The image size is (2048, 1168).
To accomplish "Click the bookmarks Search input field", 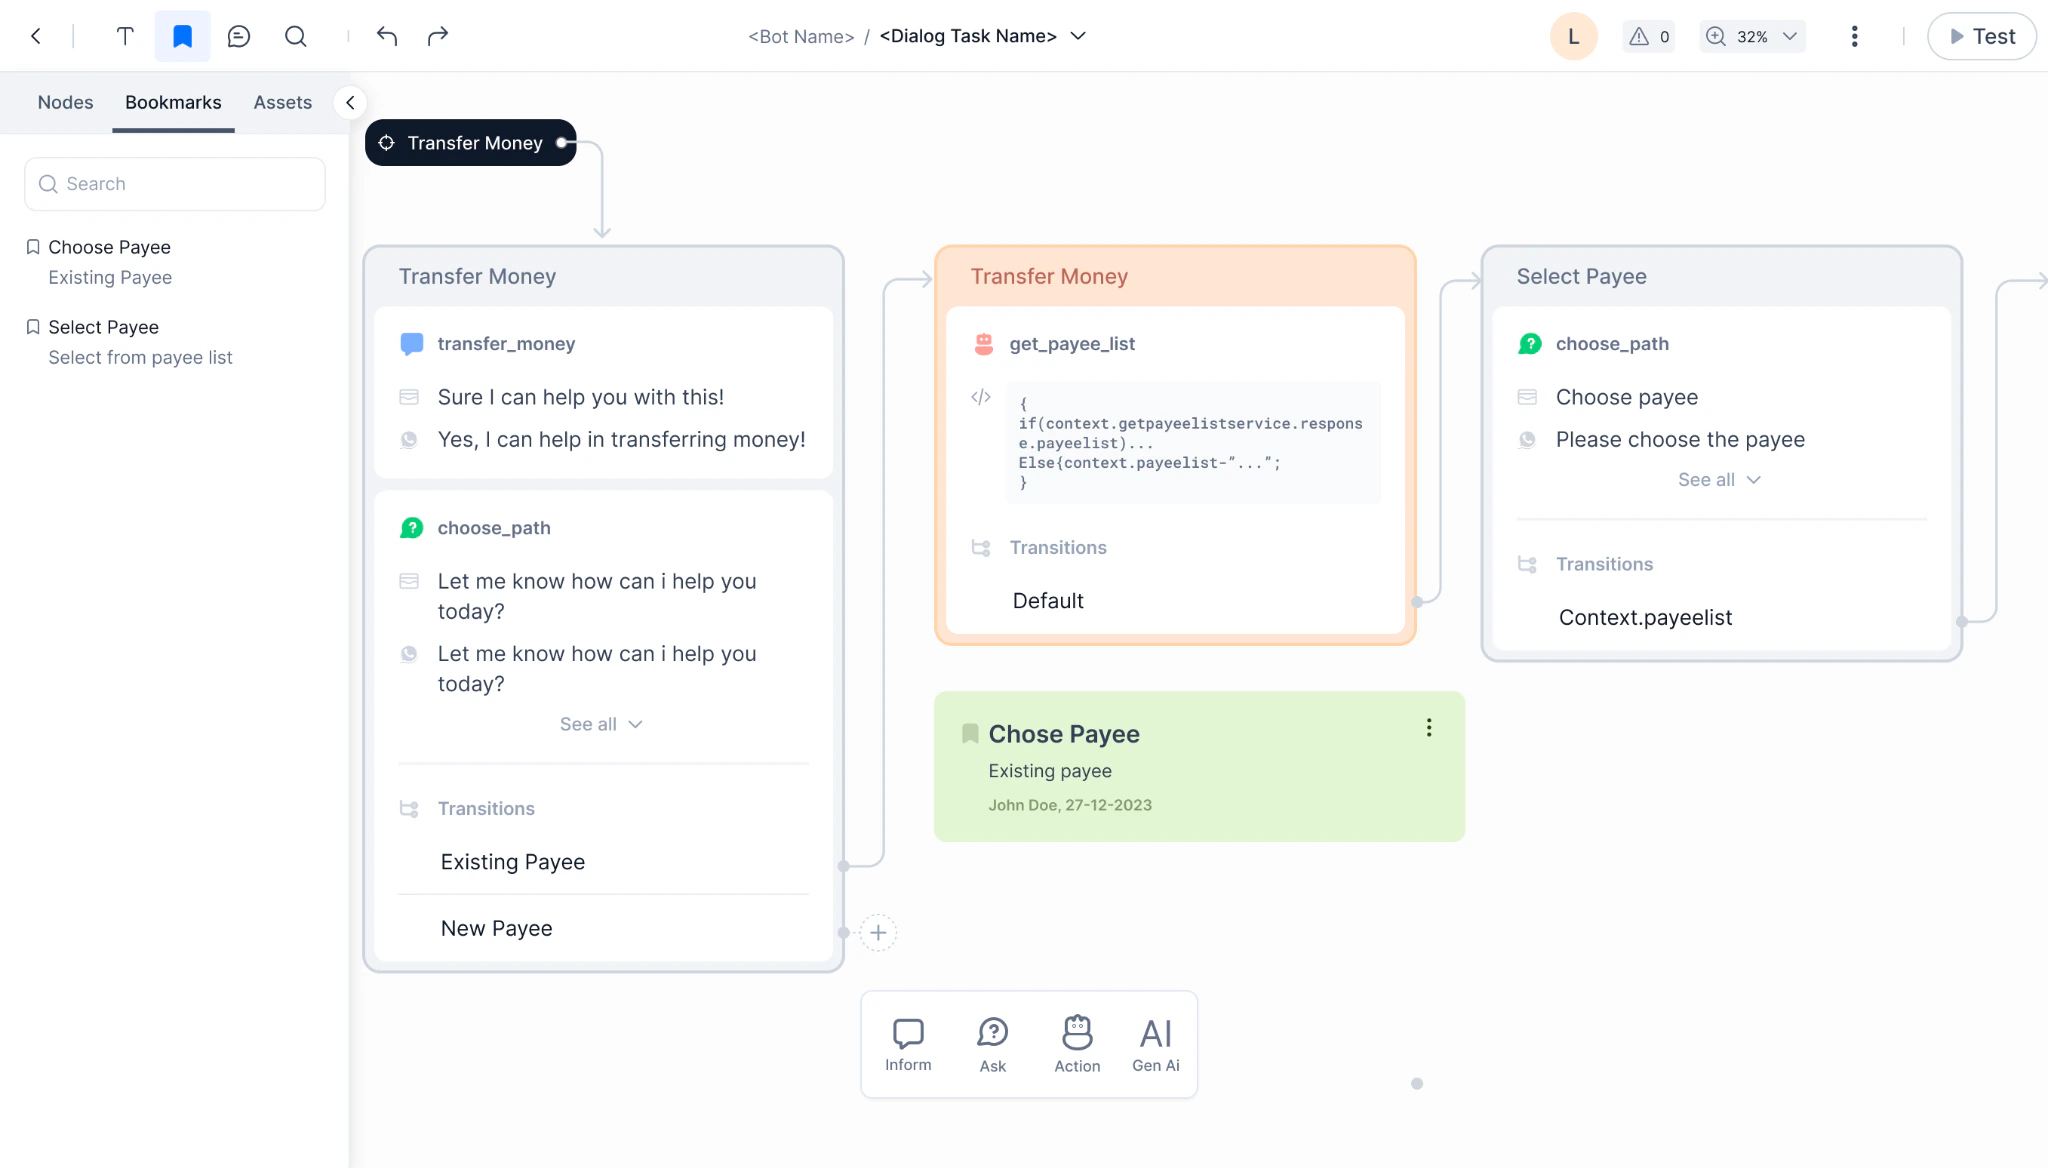I will 175,184.
